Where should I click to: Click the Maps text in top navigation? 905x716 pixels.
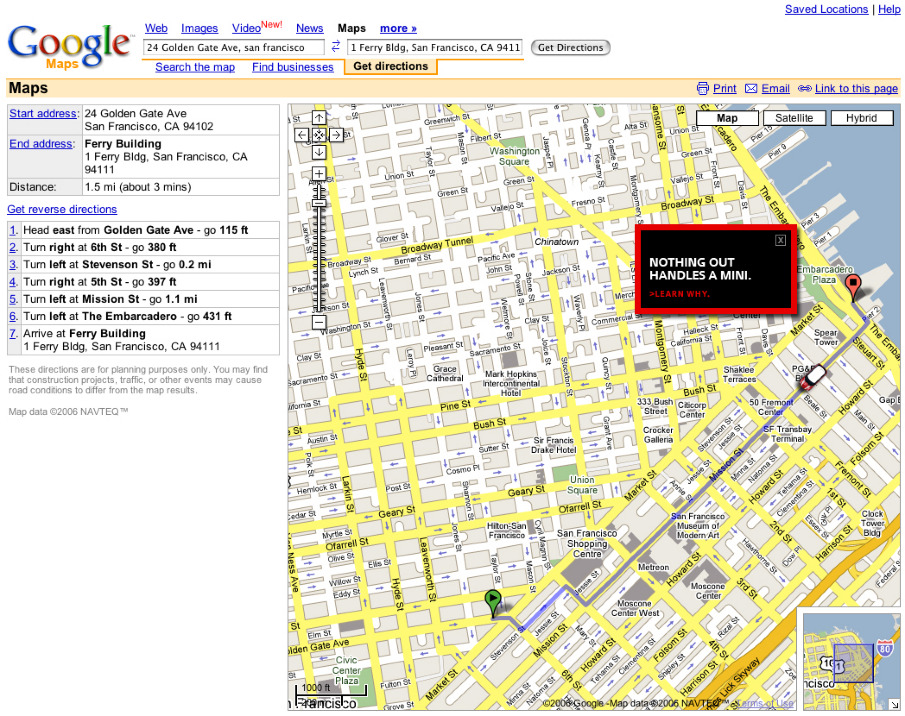pyautogui.click(x=351, y=28)
